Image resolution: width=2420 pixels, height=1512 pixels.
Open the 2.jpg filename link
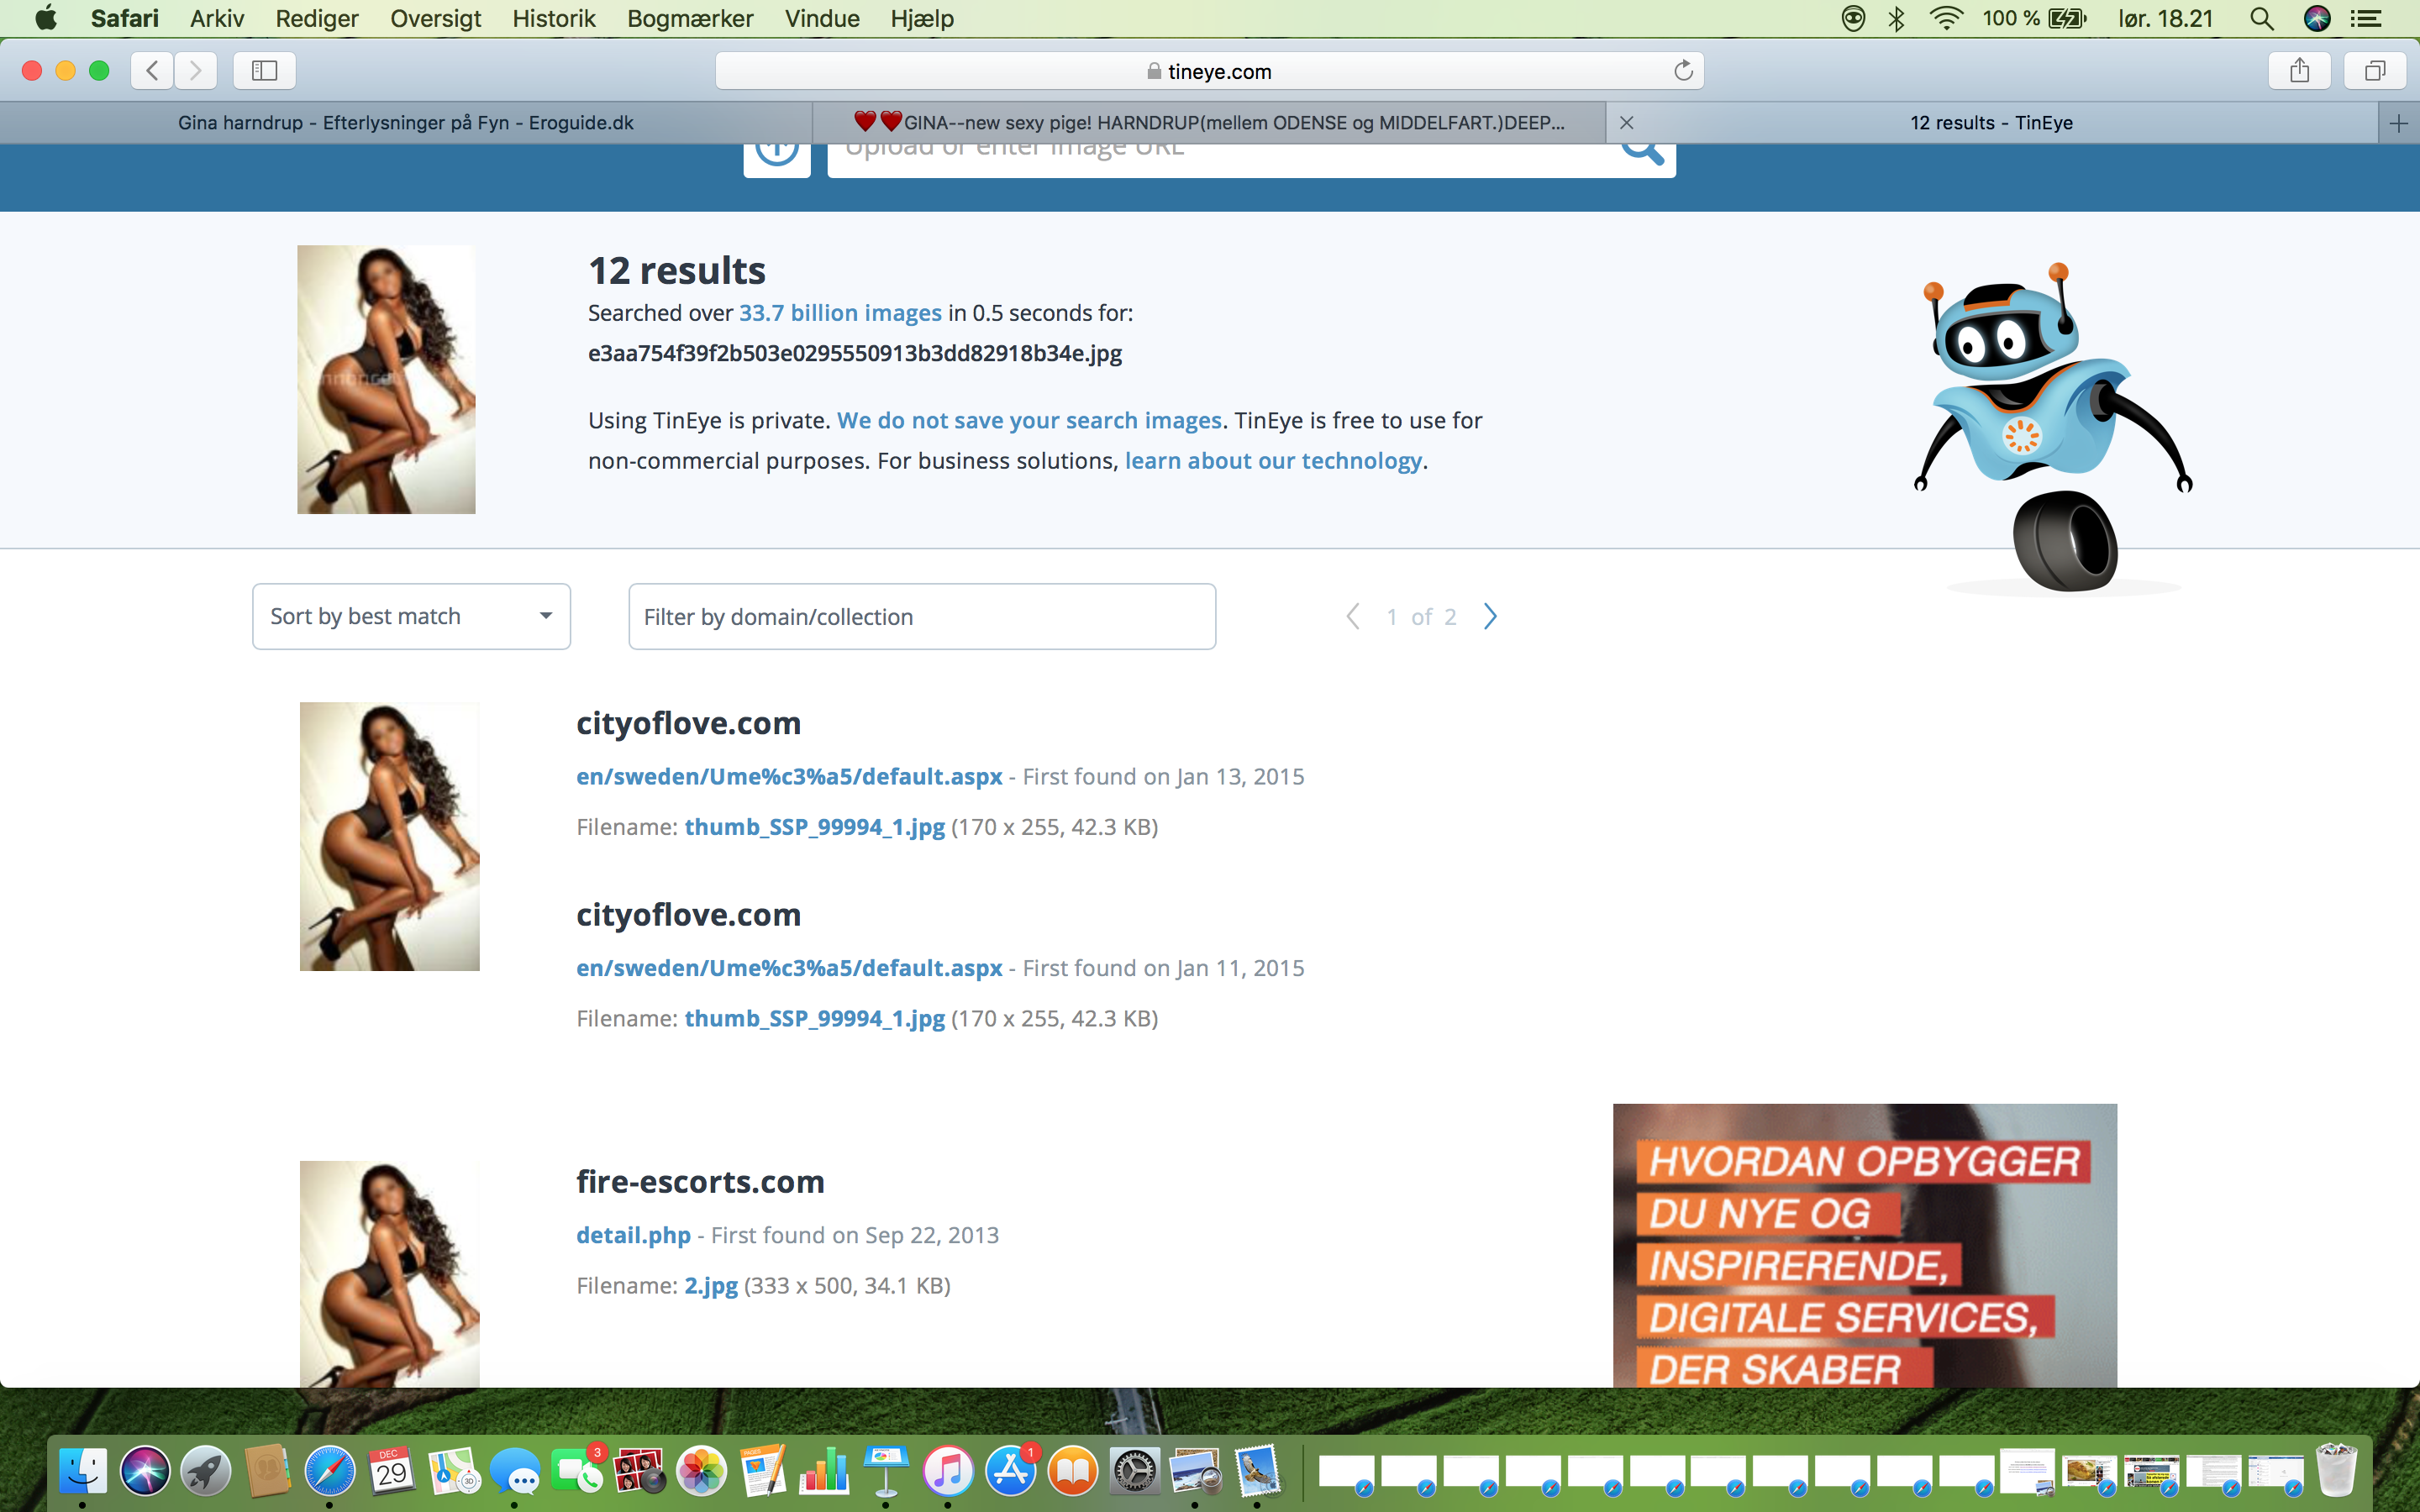coord(711,1286)
